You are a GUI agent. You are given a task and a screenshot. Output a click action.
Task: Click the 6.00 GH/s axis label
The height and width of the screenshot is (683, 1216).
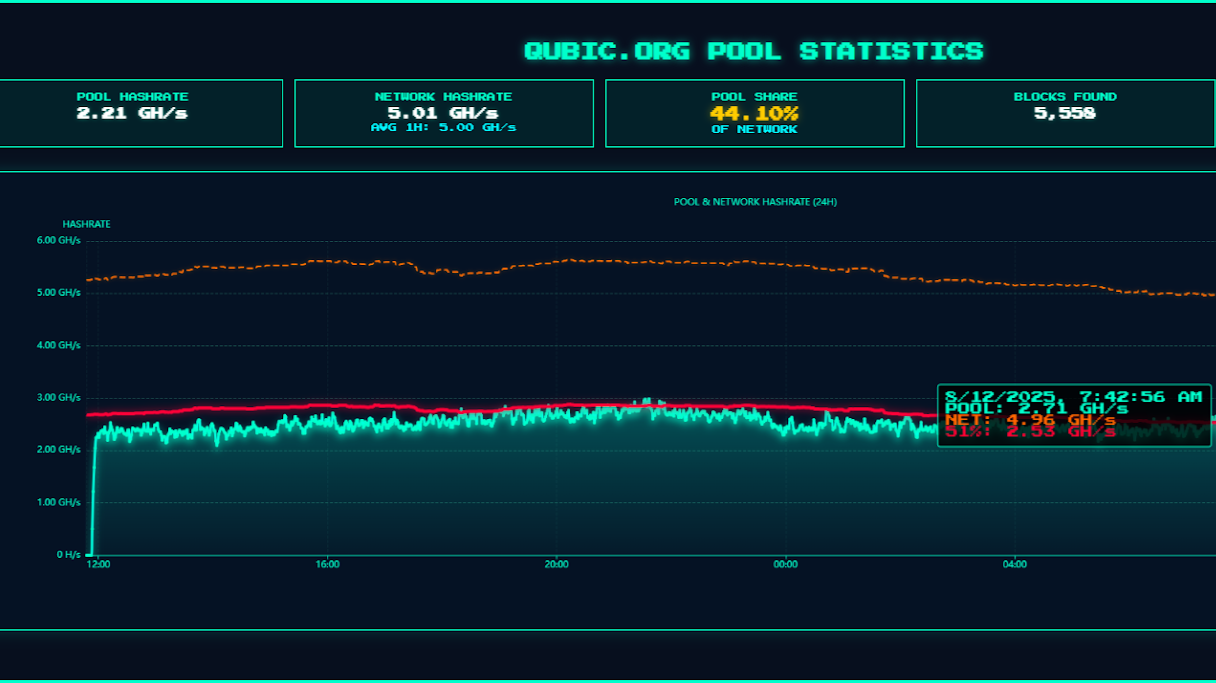tap(59, 241)
